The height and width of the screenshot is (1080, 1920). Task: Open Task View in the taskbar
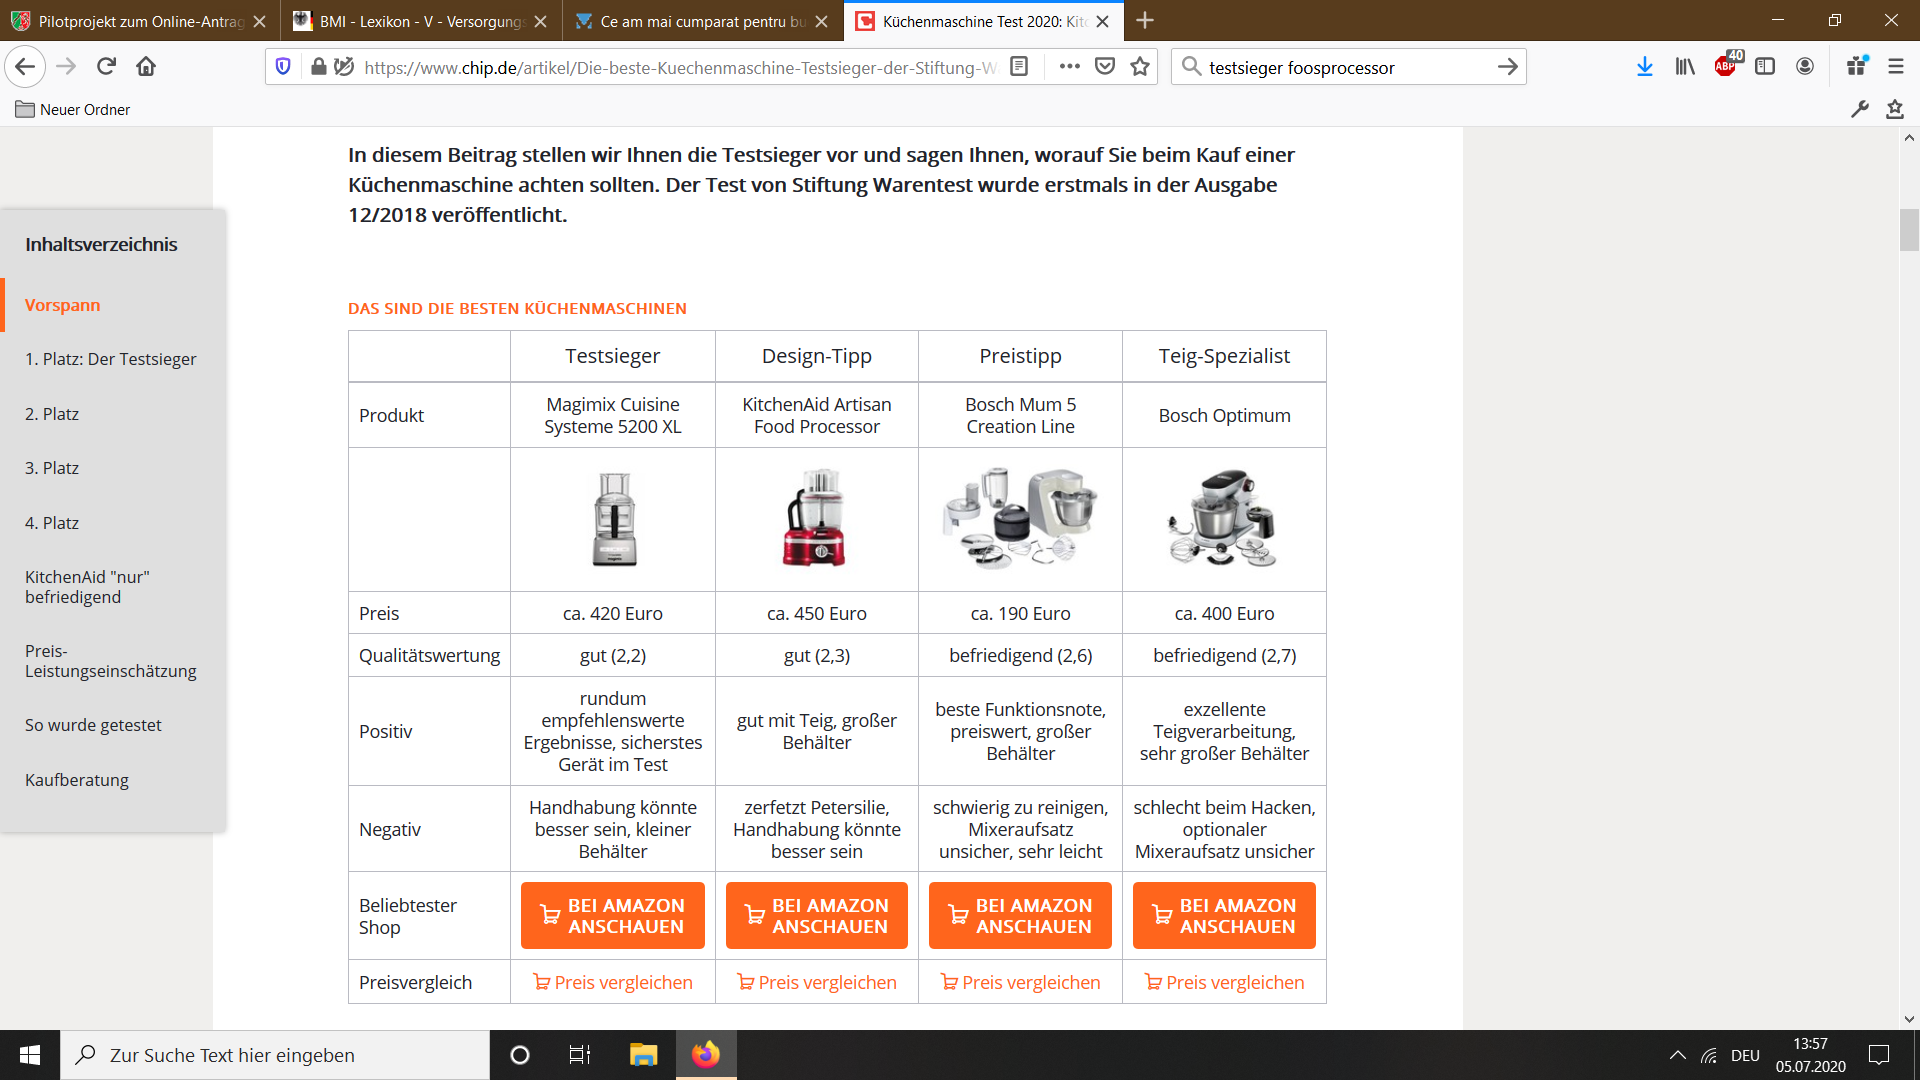579,1055
